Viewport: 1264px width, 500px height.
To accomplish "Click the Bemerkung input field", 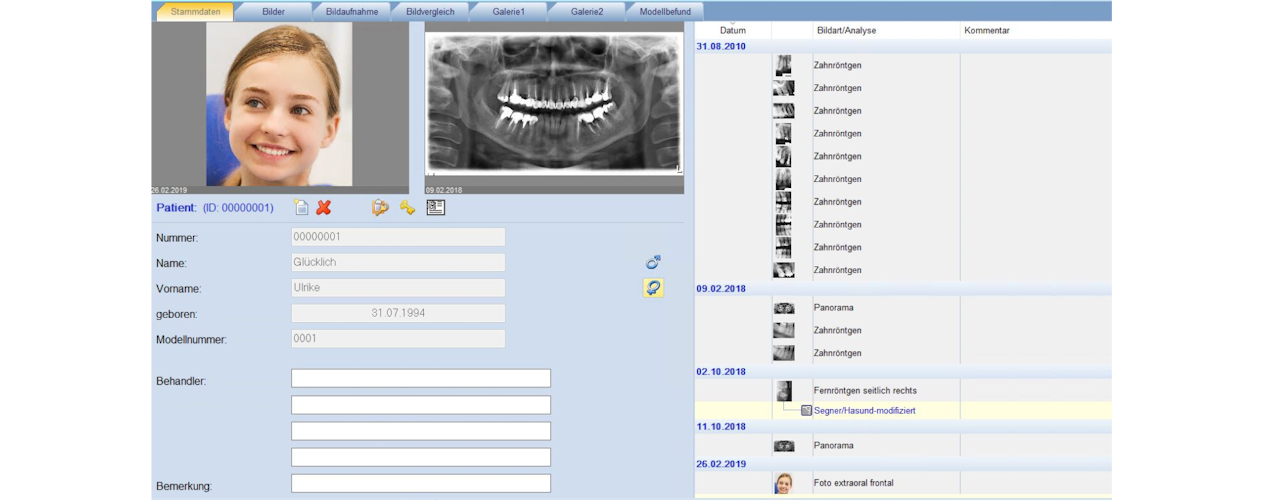I will (x=420, y=484).
